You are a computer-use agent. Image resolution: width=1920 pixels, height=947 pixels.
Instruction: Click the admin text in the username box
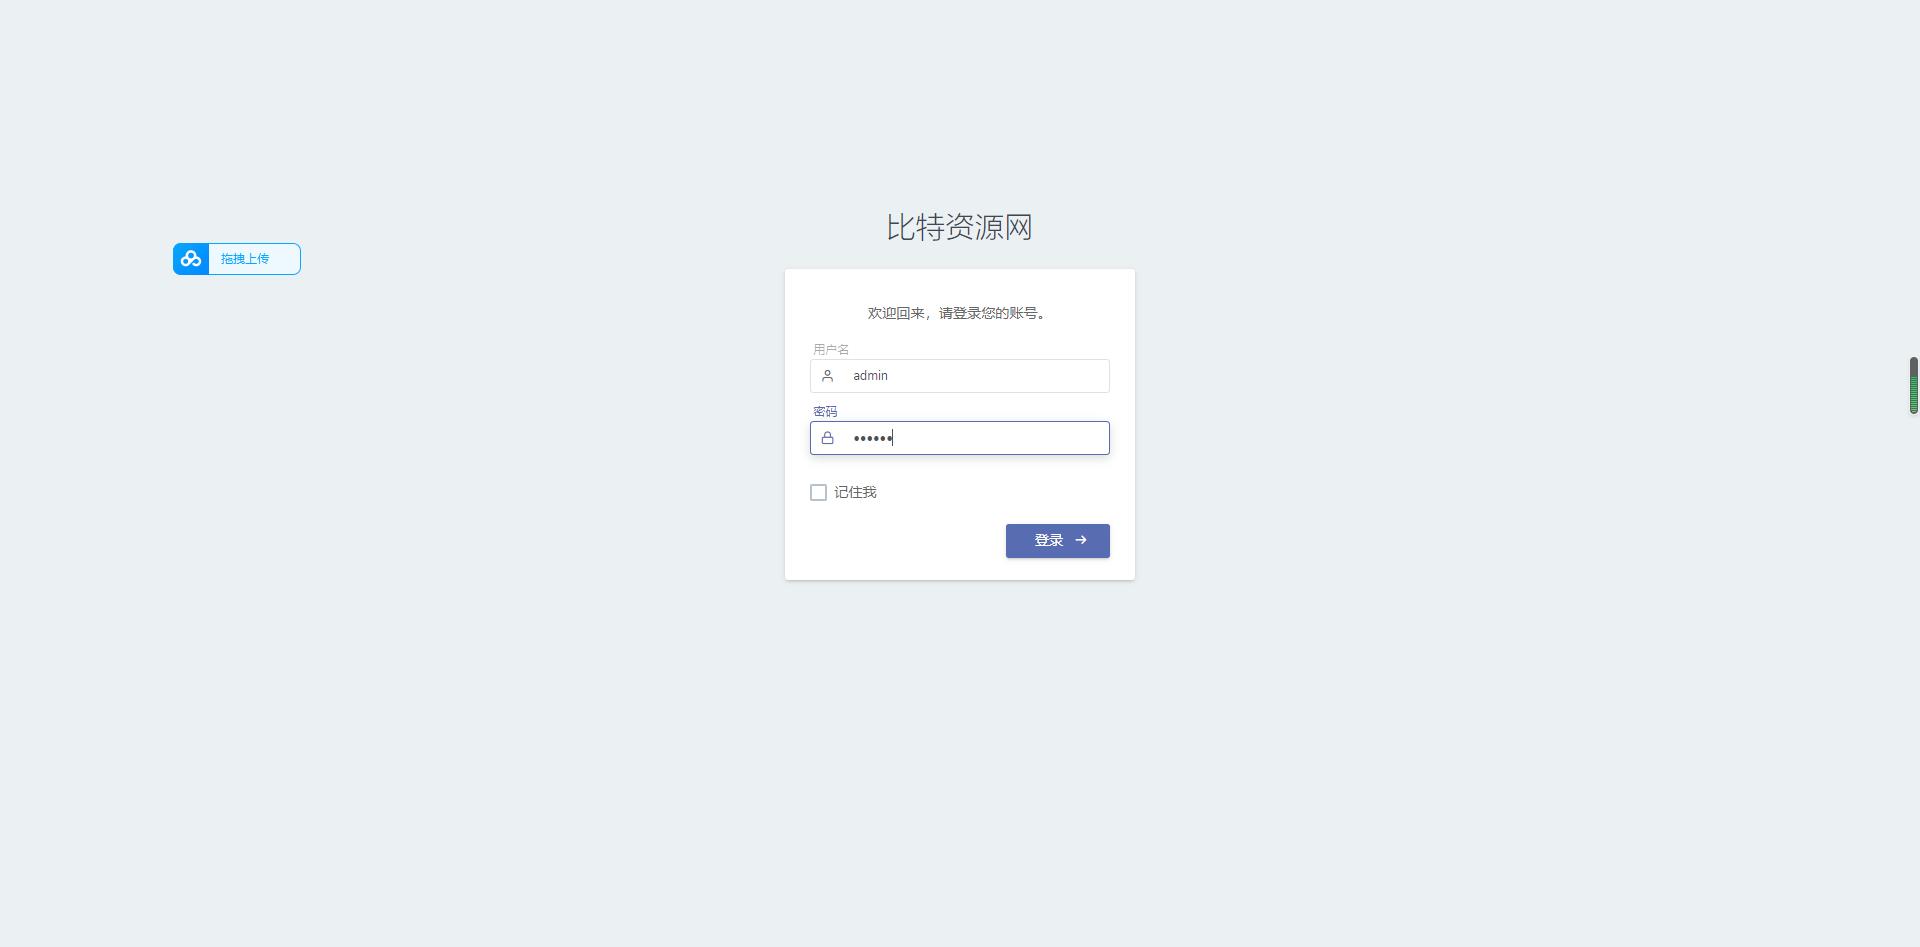pos(870,376)
